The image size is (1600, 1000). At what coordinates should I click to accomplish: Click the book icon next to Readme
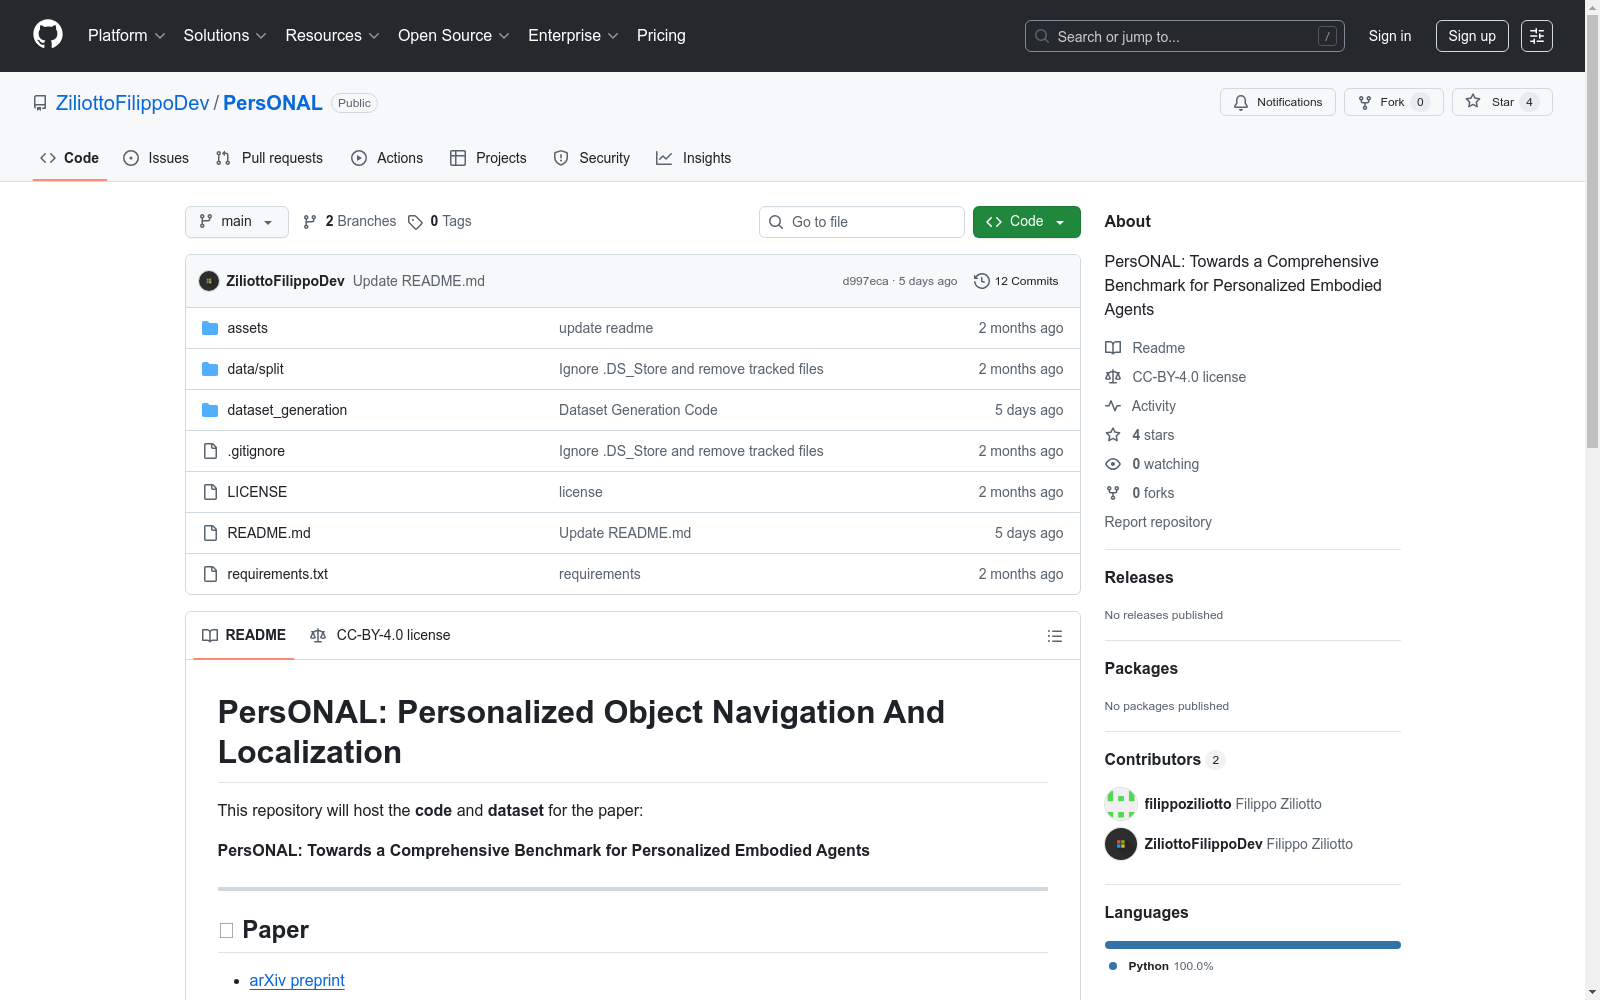coord(1113,348)
